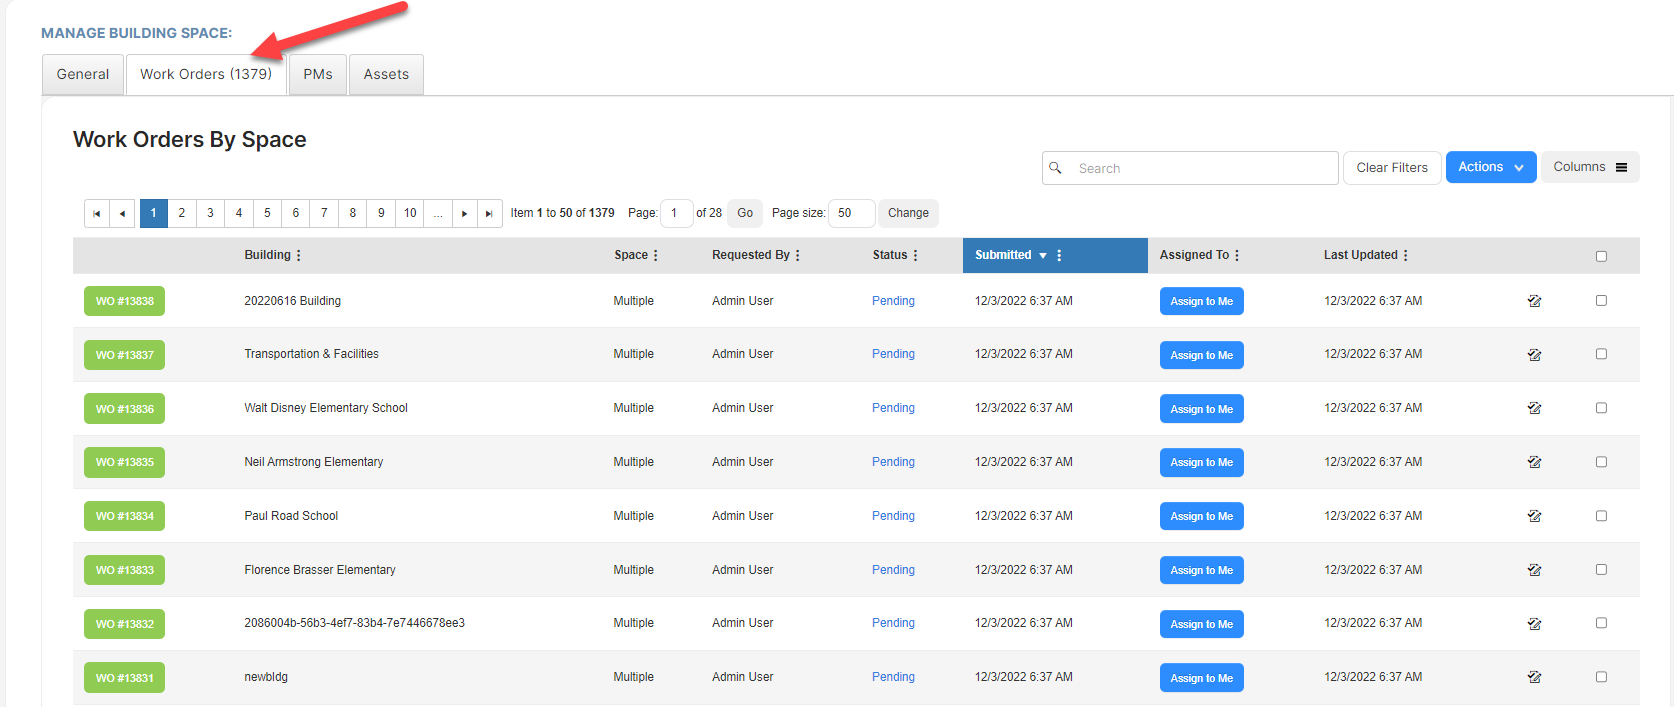Go to page 5
The height and width of the screenshot is (707, 1674).
pos(267,213)
